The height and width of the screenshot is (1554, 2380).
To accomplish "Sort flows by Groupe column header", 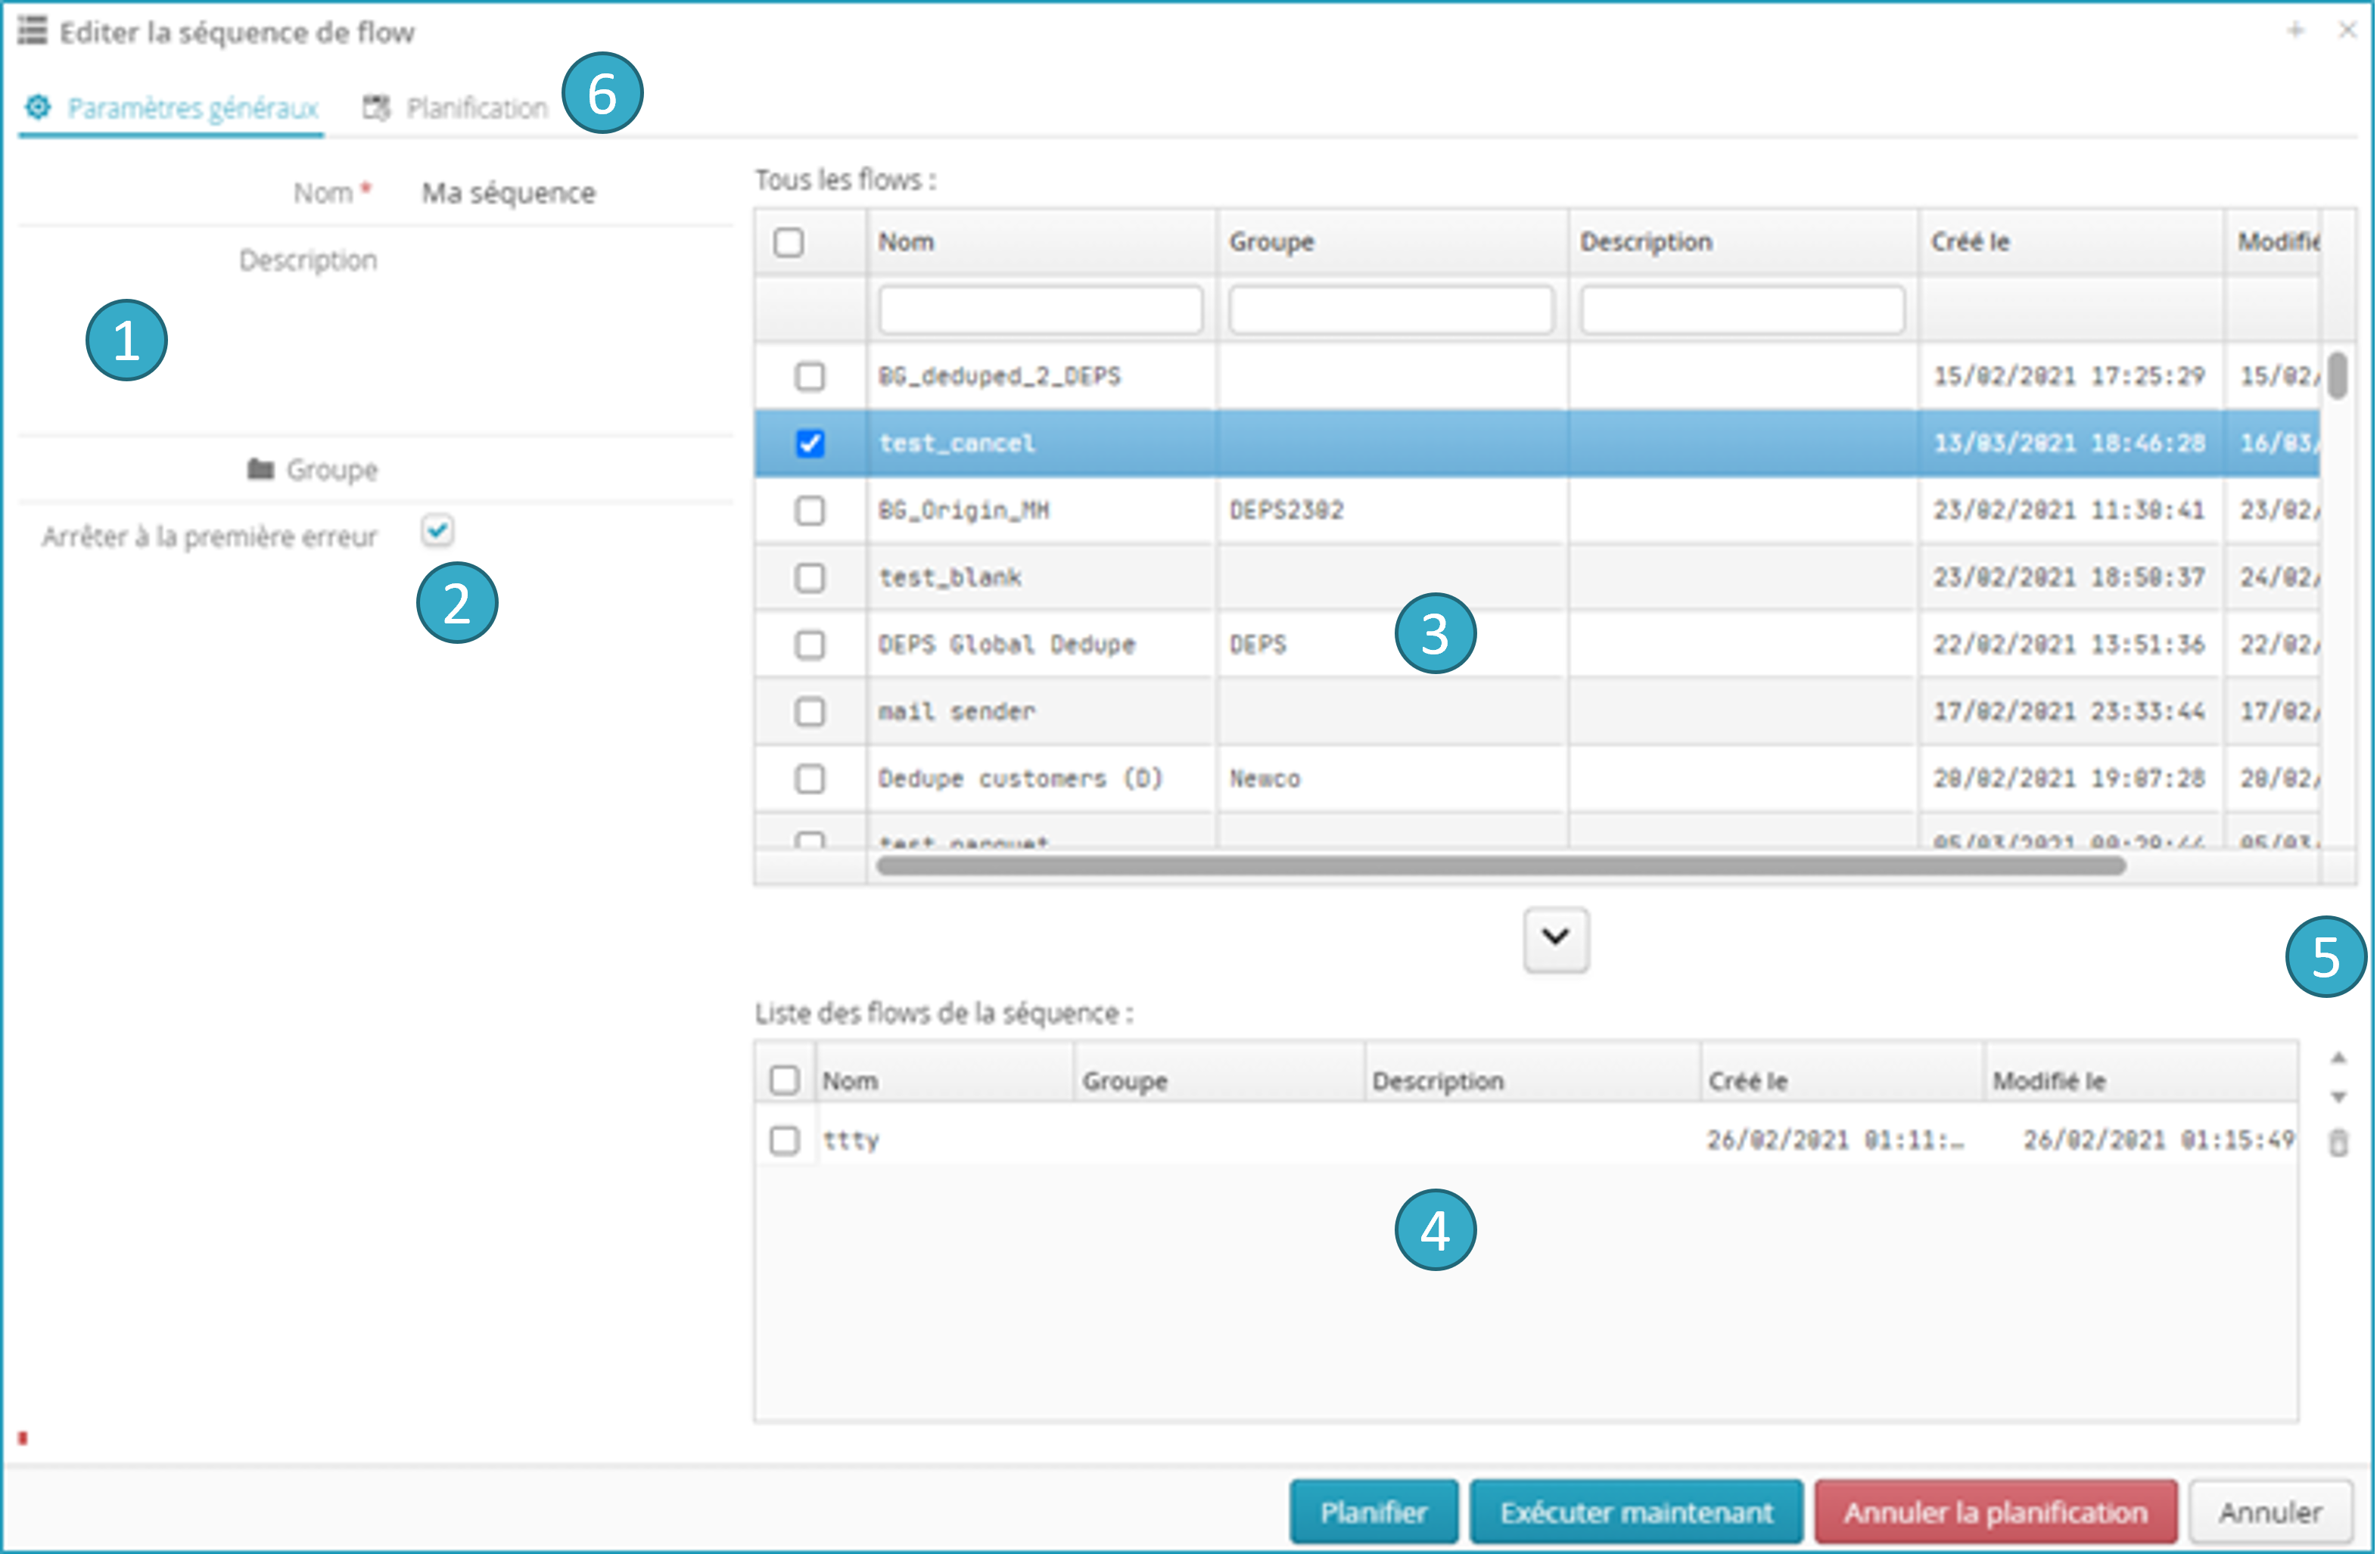I will coord(1392,242).
